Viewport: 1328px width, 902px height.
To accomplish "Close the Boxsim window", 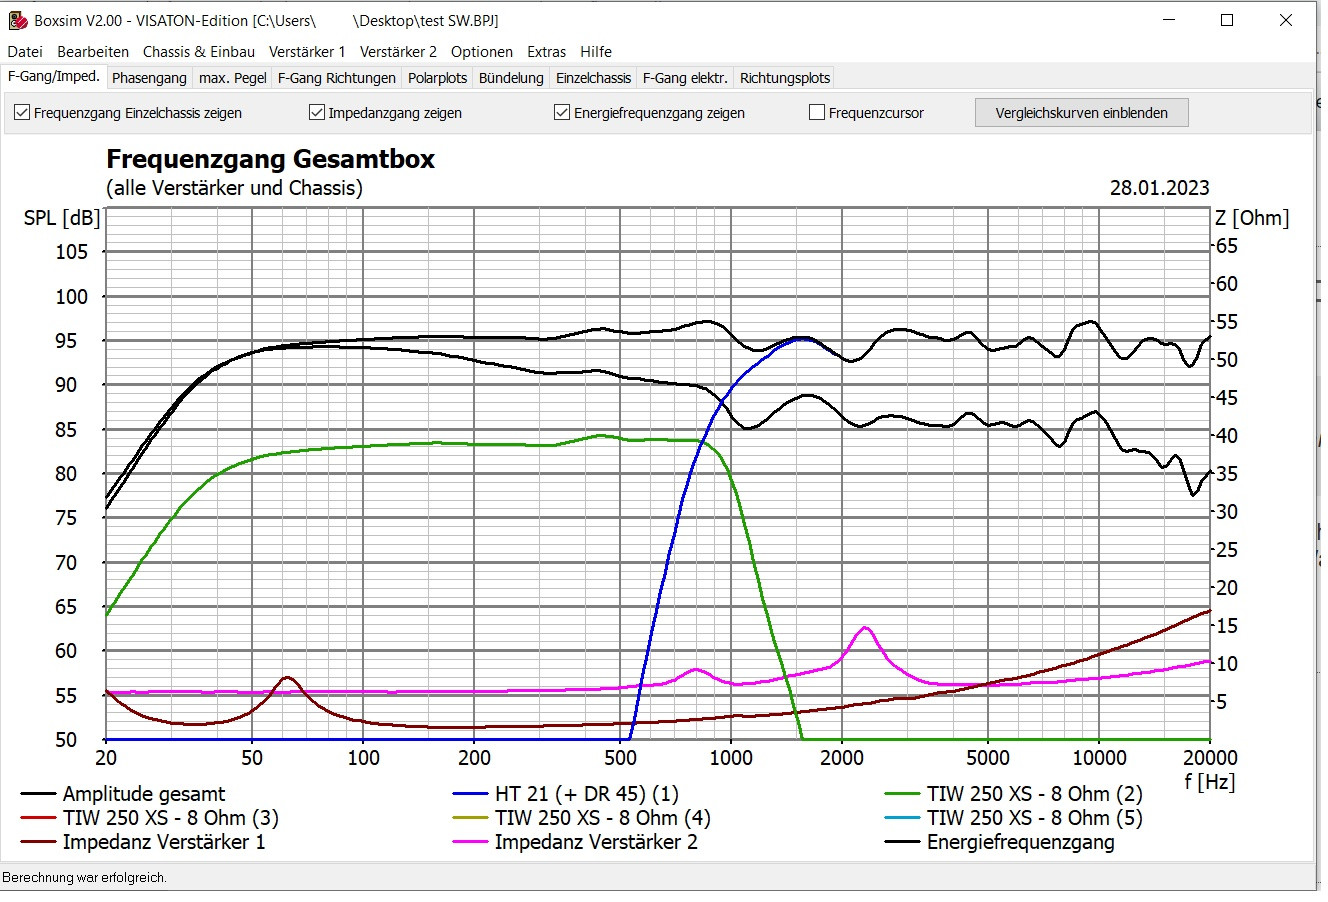I will tap(1286, 20).
